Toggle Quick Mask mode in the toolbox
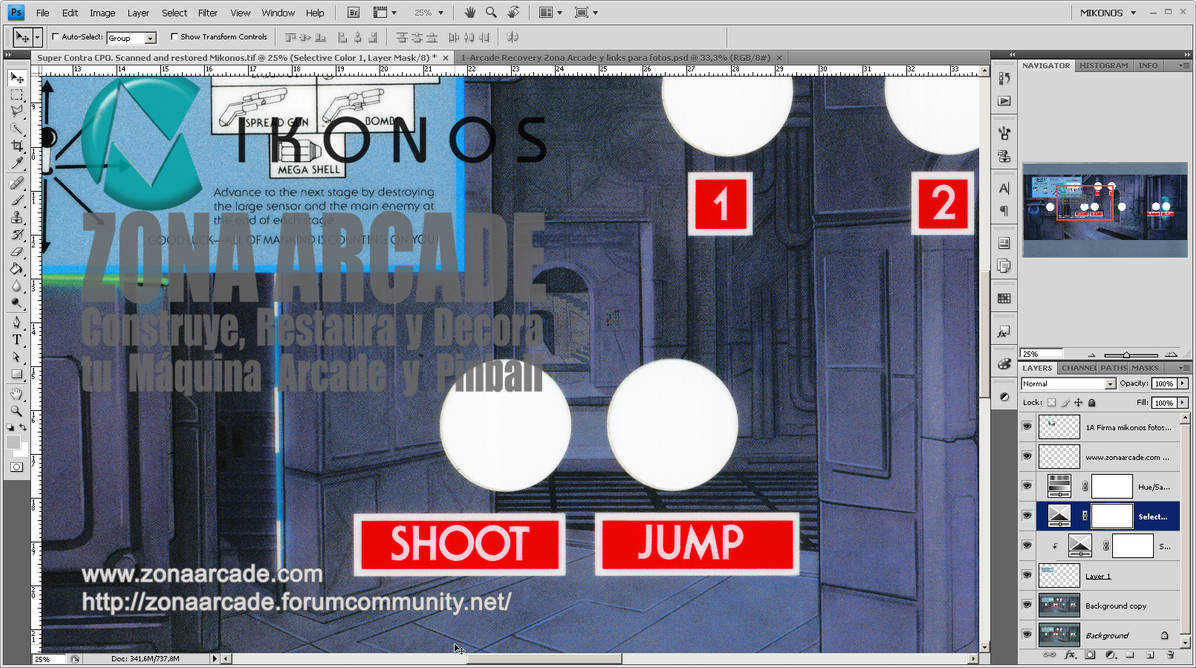This screenshot has height=668, width=1196. coord(16,467)
